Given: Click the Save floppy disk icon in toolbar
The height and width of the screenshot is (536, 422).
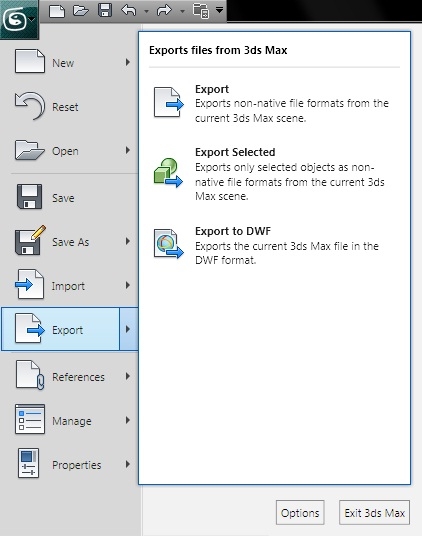Looking at the screenshot, I should tap(105, 10).
